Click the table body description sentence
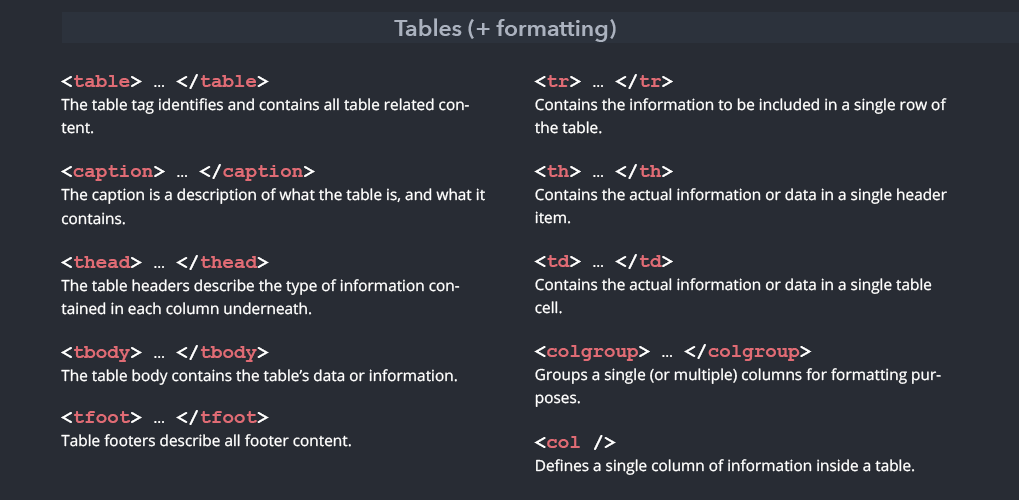This screenshot has width=1019, height=500. tap(259, 376)
